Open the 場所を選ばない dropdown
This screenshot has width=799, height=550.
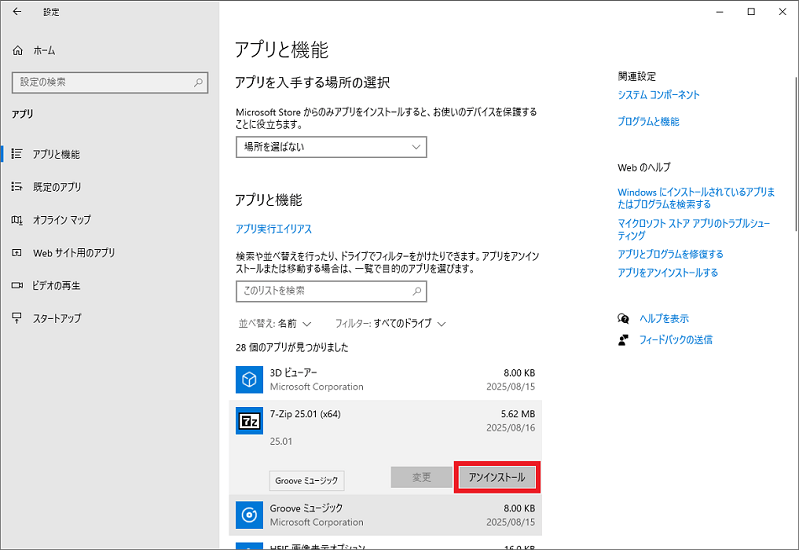click(331, 147)
